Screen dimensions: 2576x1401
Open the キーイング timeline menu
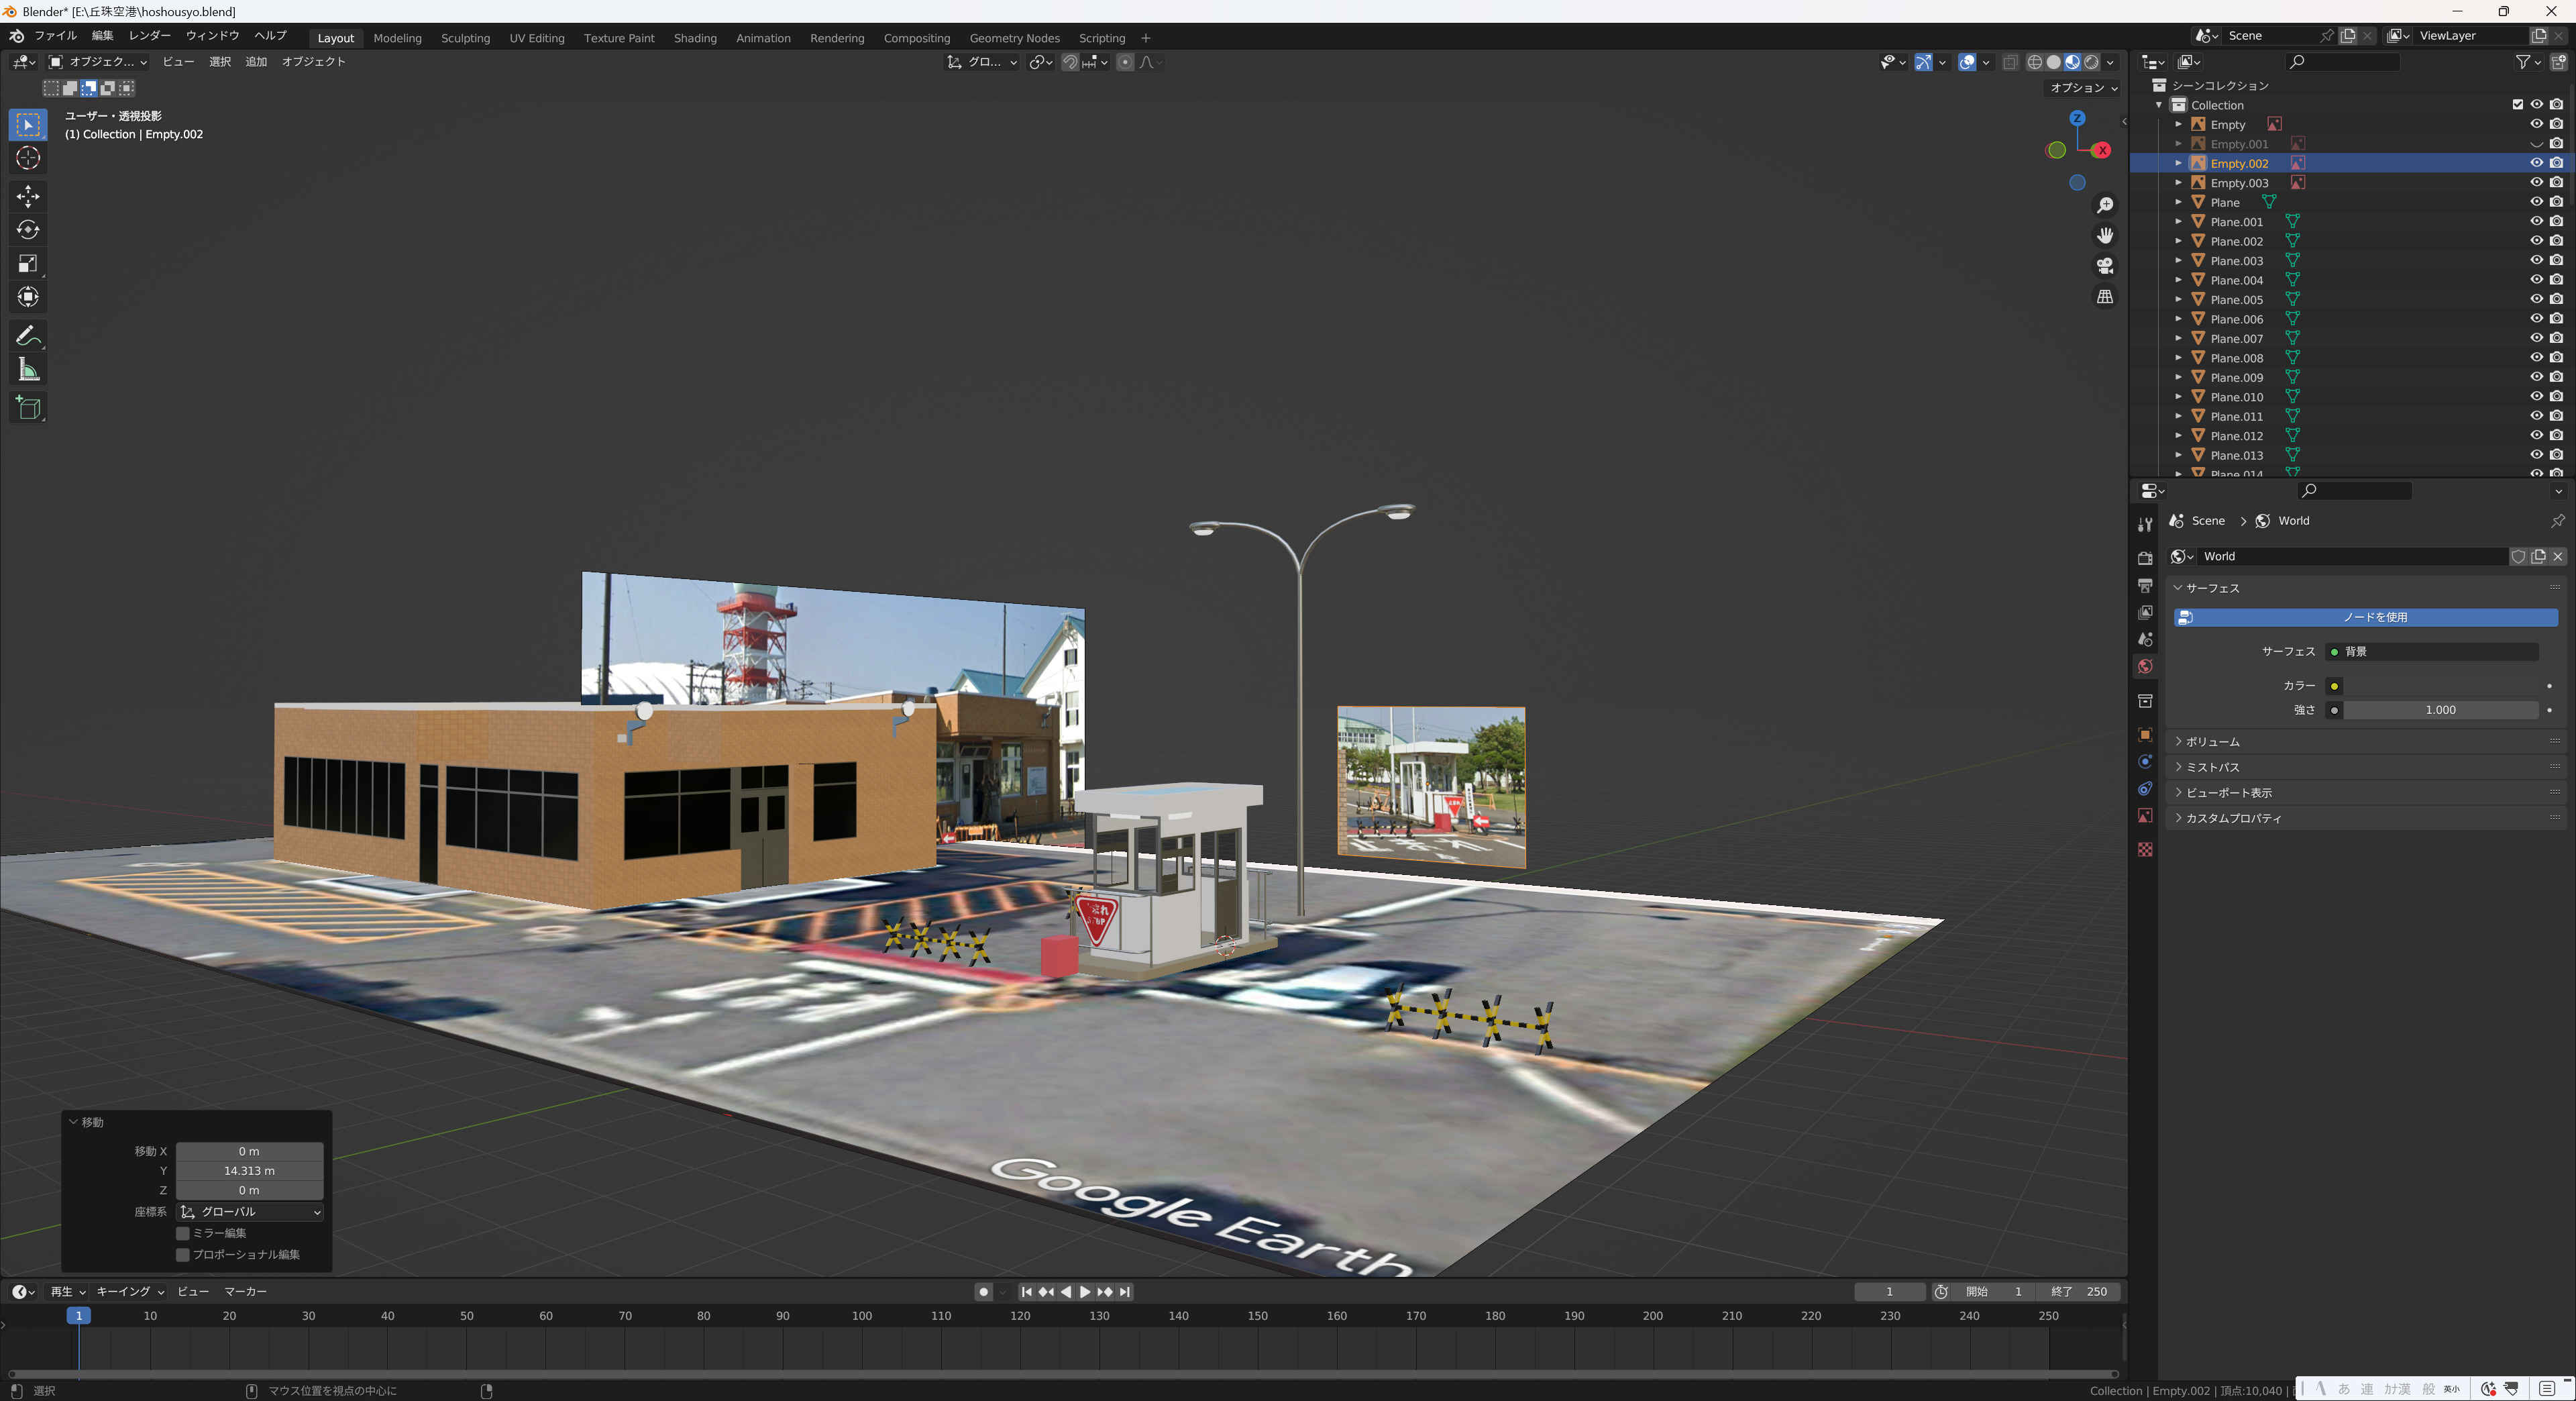(x=130, y=1292)
